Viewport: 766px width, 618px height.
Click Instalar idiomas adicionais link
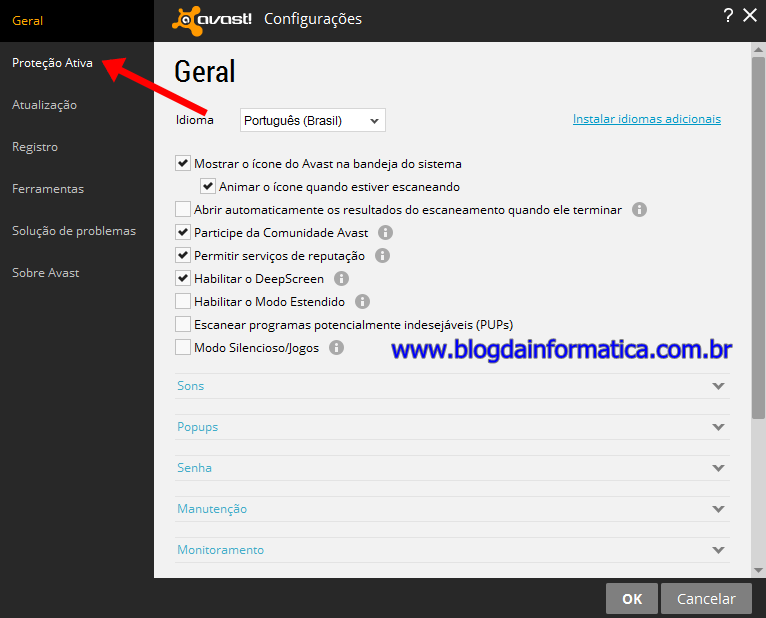(647, 119)
